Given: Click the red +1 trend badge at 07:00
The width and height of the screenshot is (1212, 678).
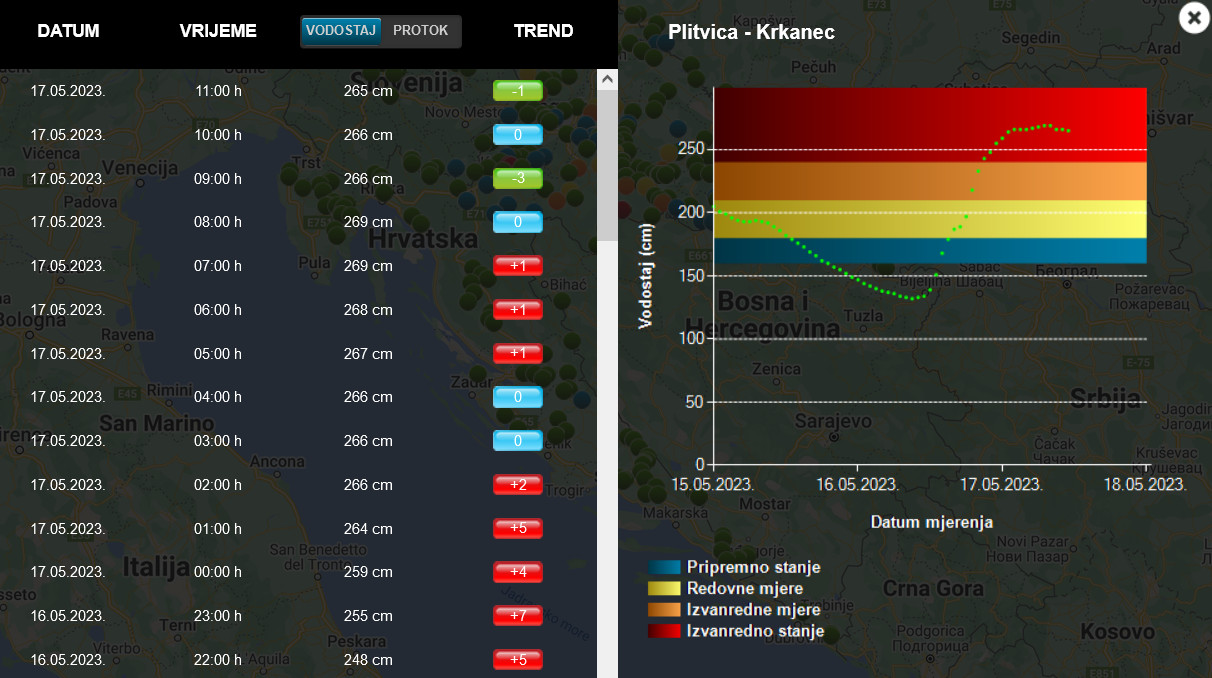Looking at the screenshot, I should 517,266.
